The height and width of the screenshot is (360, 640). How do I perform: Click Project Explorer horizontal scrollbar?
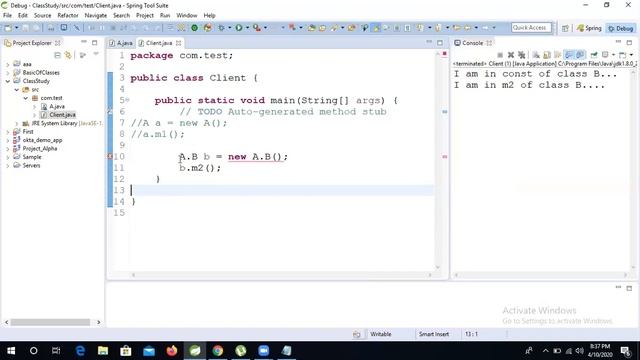point(50,322)
